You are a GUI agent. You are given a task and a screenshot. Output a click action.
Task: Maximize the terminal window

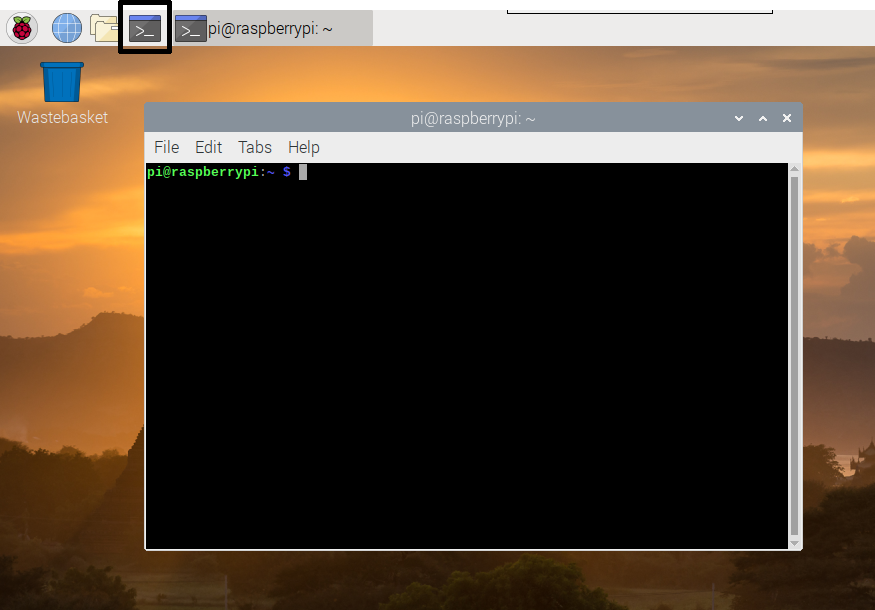[762, 117]
